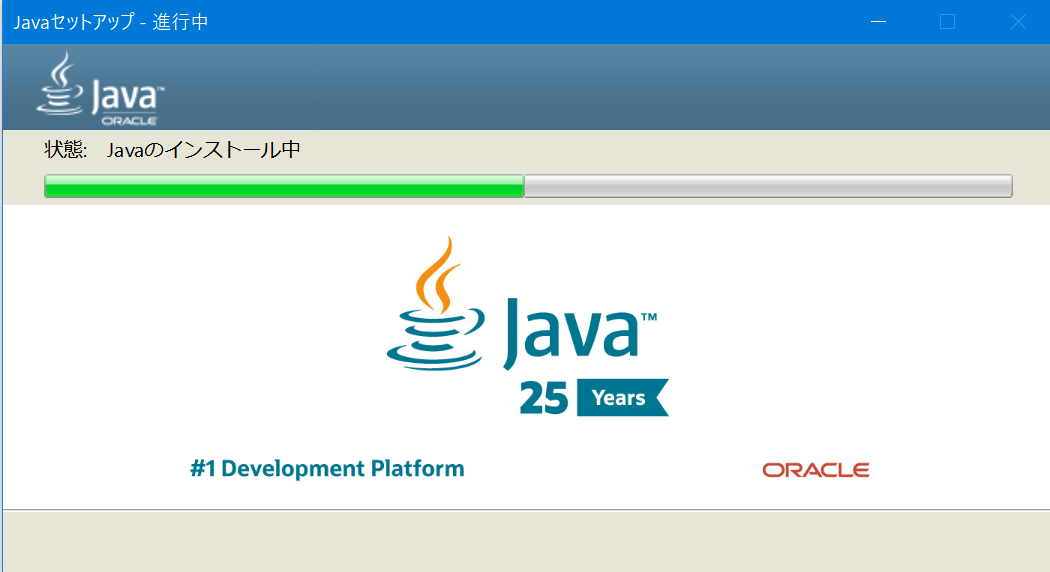The image size is (1050, 572).
Task: Click the Java Oracle logo in header
Action: pyautogui.click(x=100, y=89)
